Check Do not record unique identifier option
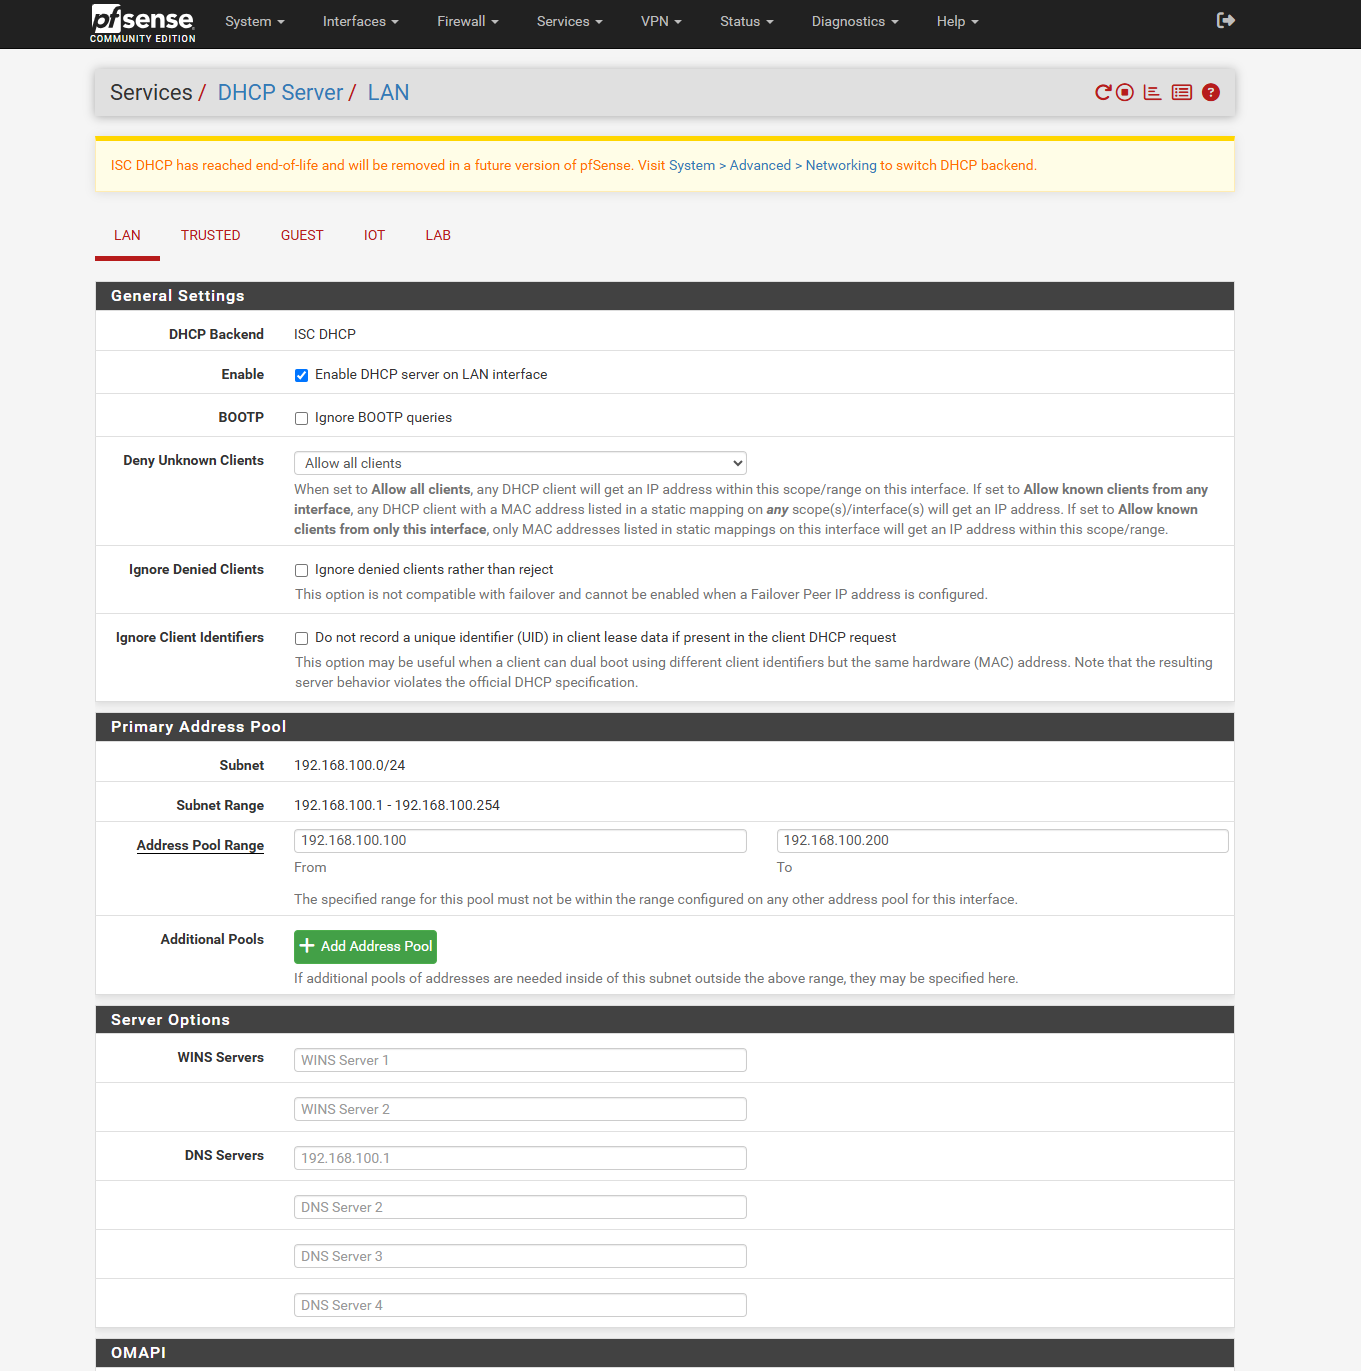Viewport: 1361px width, 1371px height. tap(301, 638)
